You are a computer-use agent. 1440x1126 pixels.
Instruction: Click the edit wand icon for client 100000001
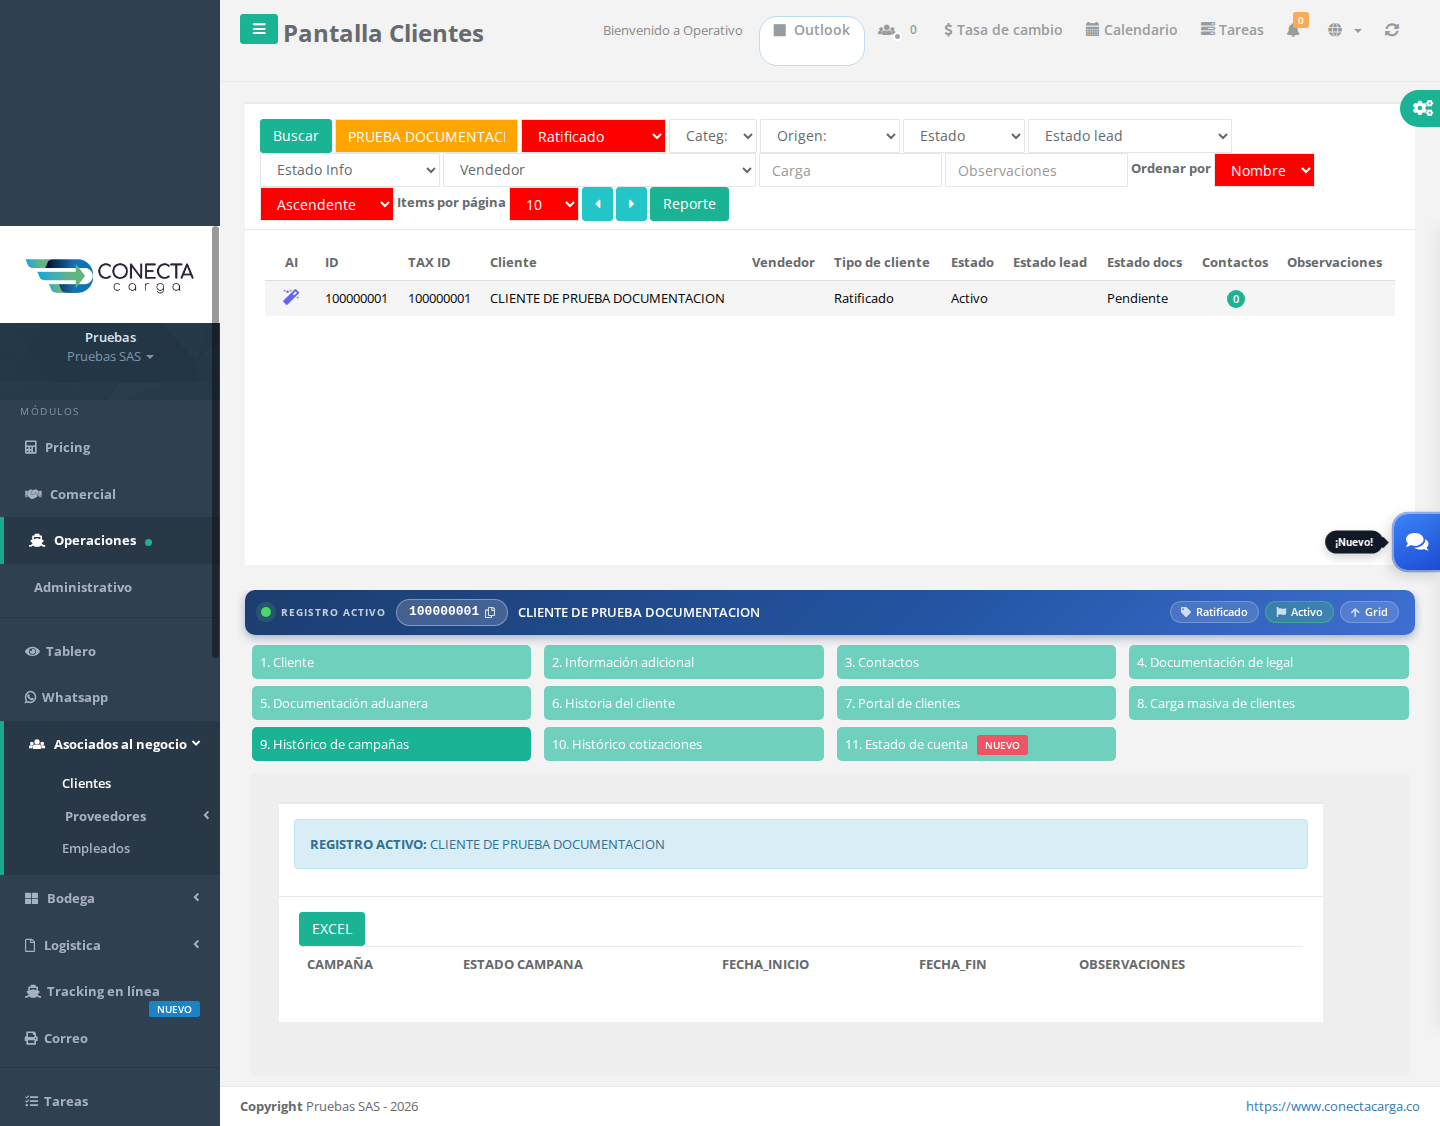[x=291, y=297]
